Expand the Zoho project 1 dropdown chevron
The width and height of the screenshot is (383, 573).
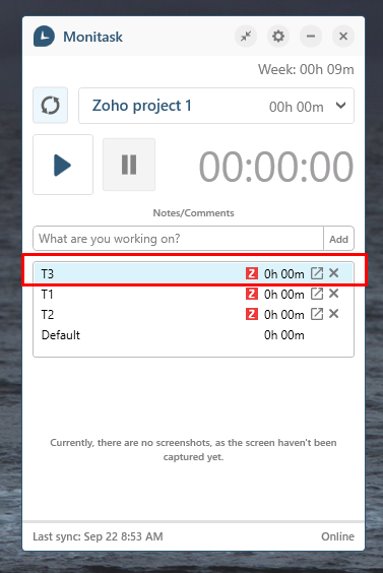coord(341,106)
